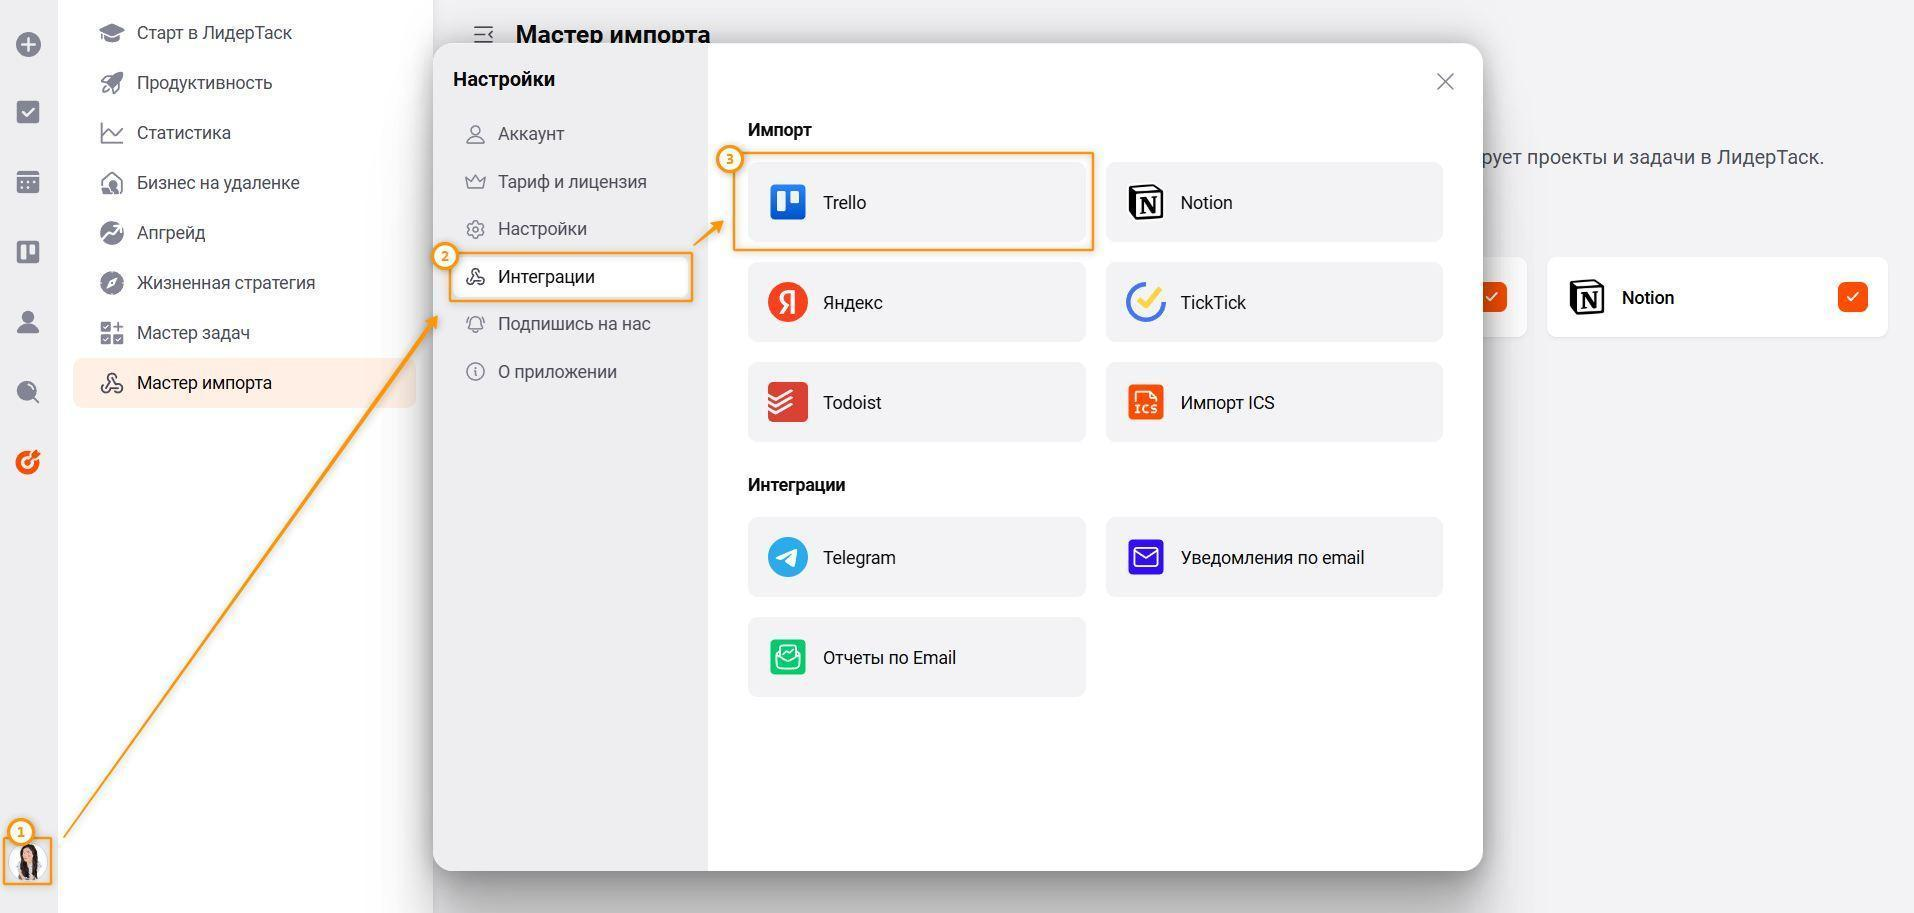Choose Todoist import option
1914x913 pixels.
click(916, 402)
